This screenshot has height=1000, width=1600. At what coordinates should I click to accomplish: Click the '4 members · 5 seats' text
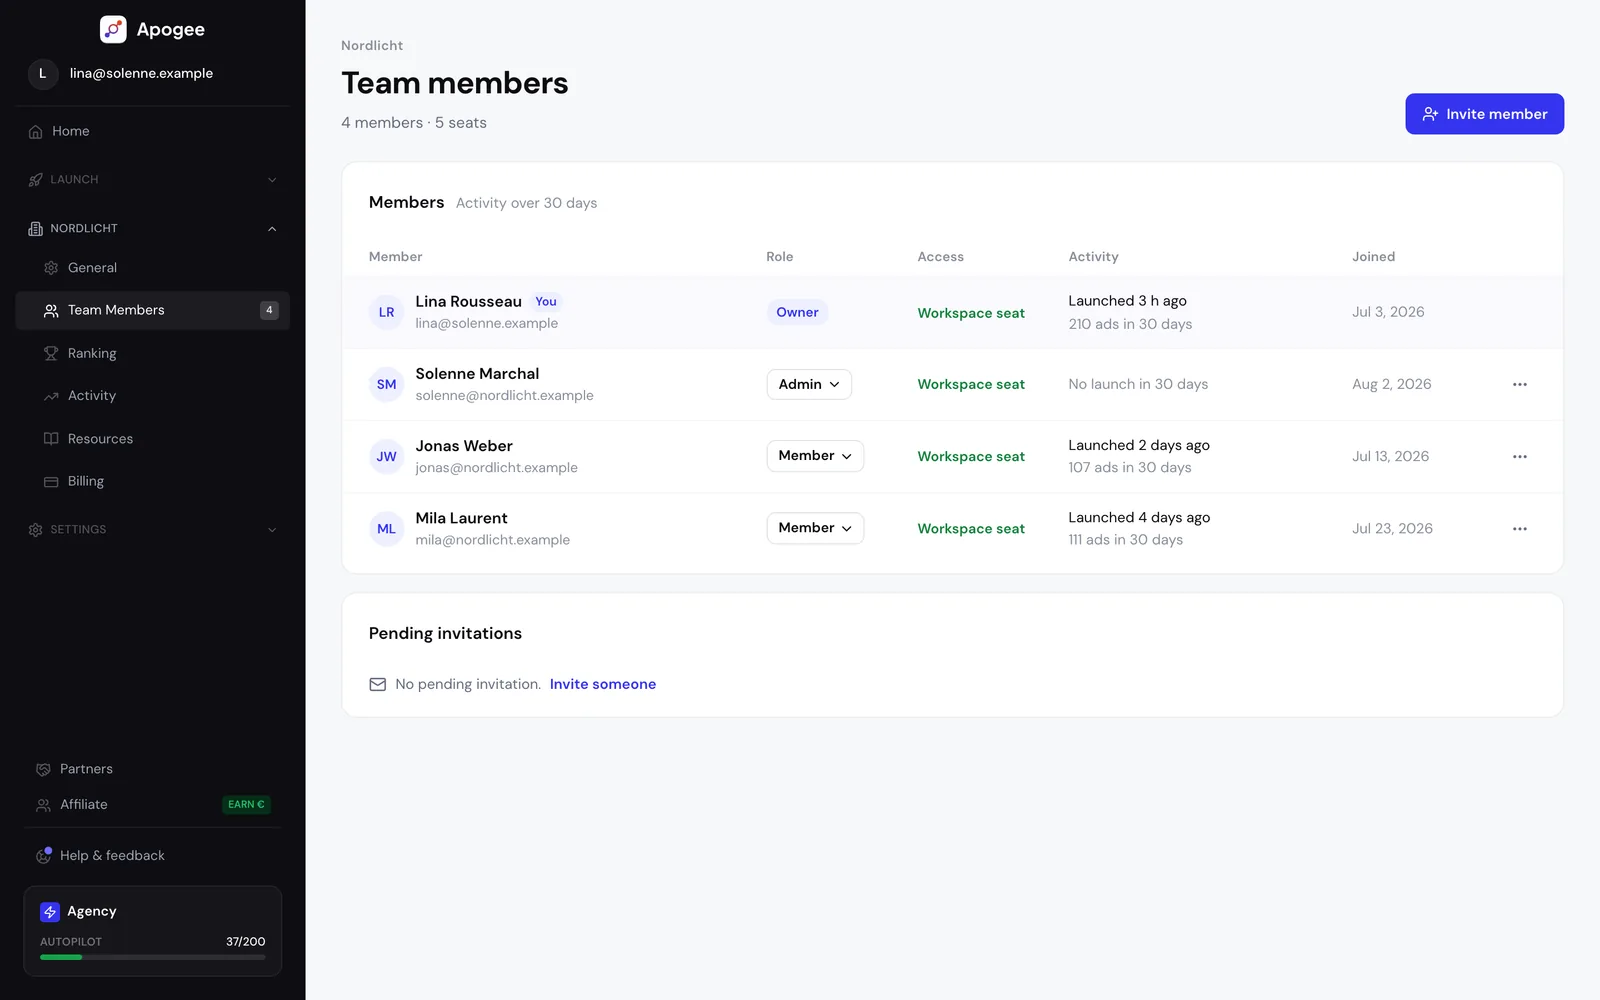(x=414, y=123)
